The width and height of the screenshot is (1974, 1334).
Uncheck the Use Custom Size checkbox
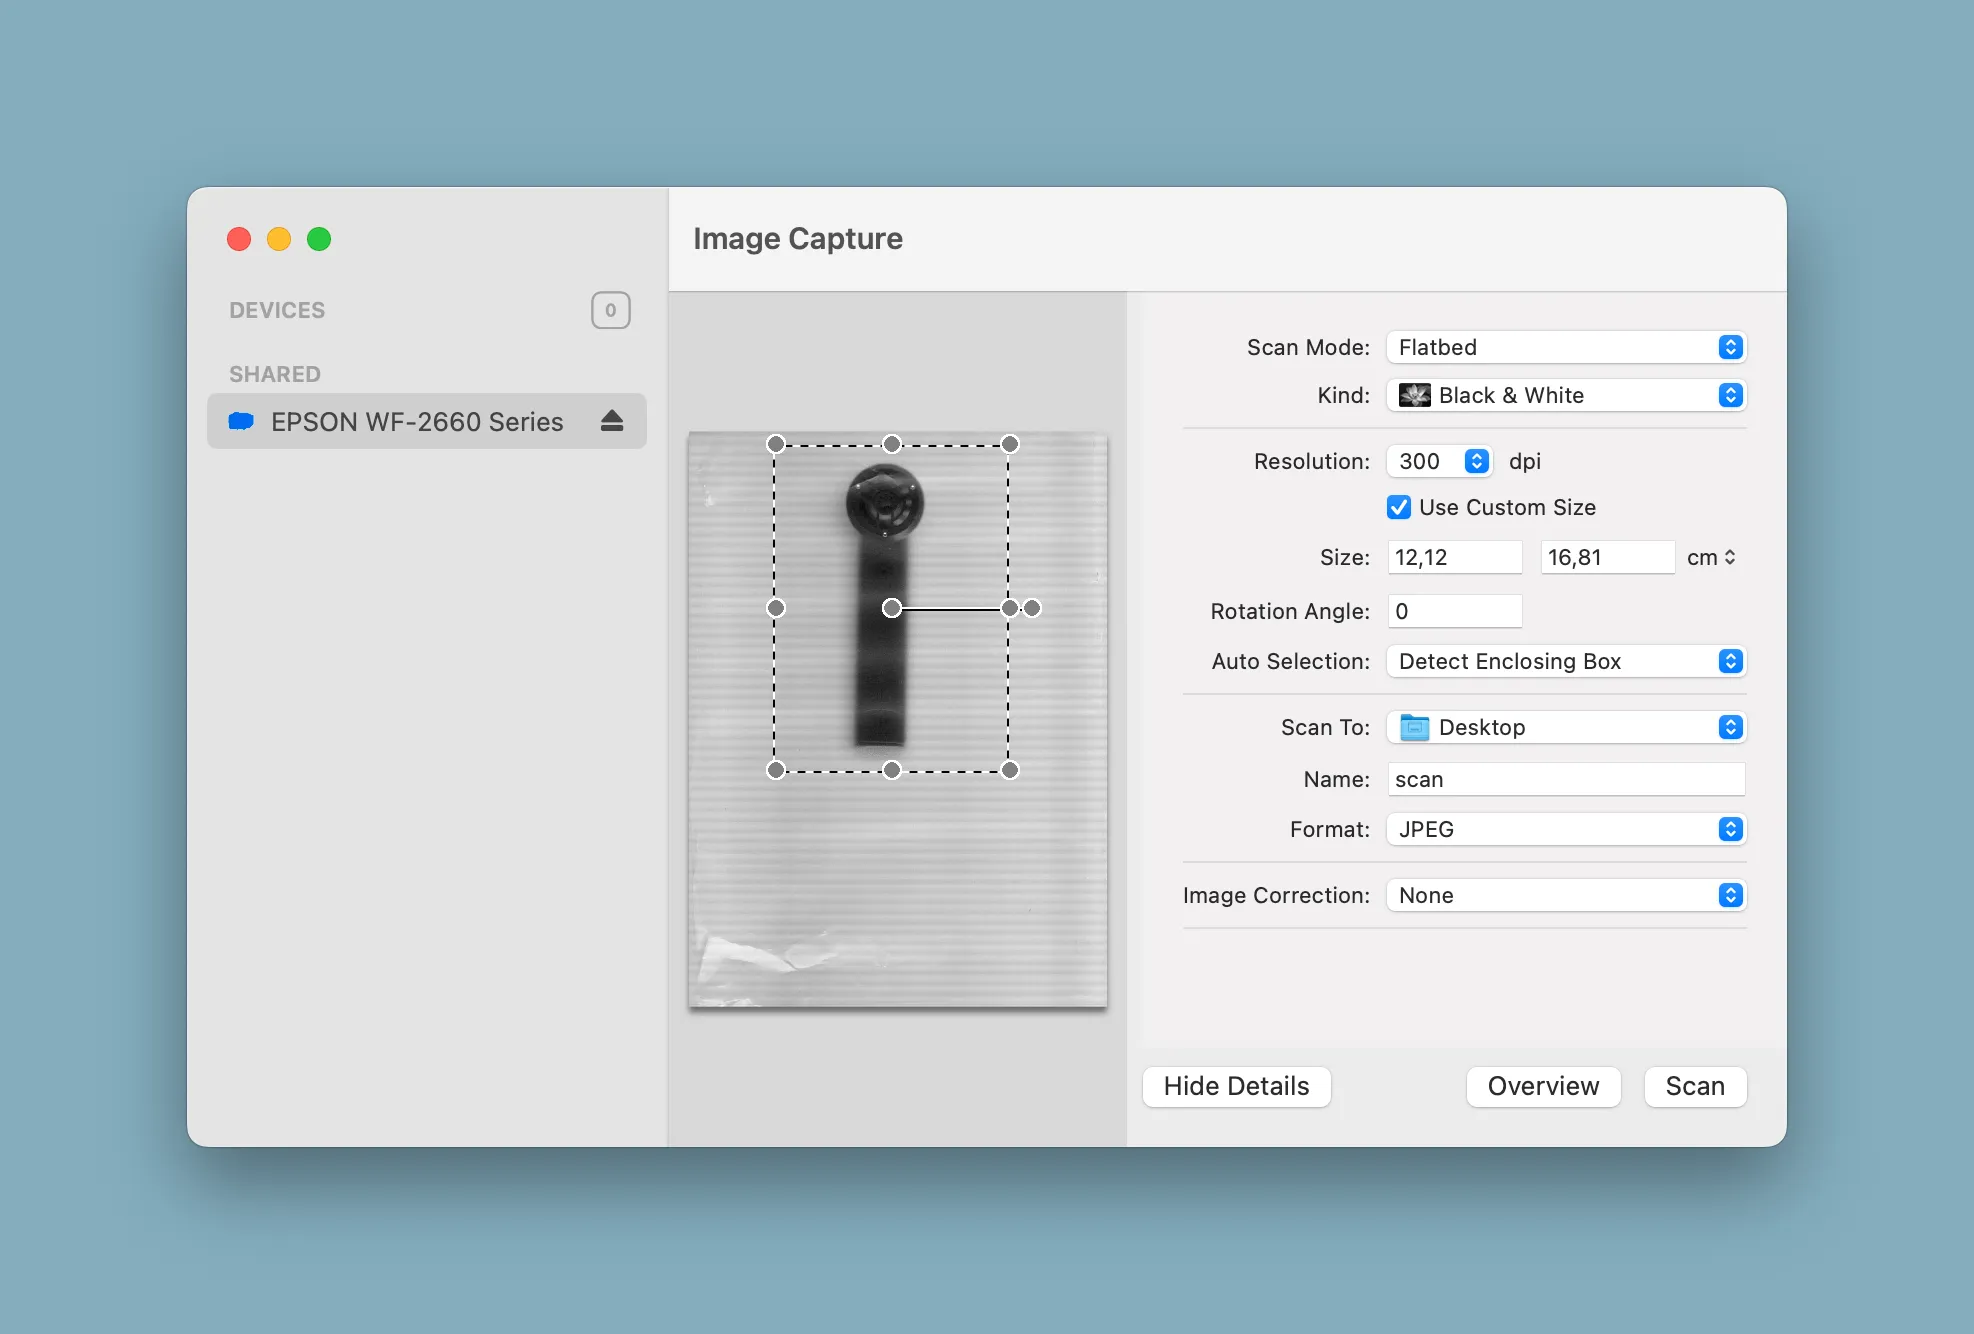[x=1398, y=507]
